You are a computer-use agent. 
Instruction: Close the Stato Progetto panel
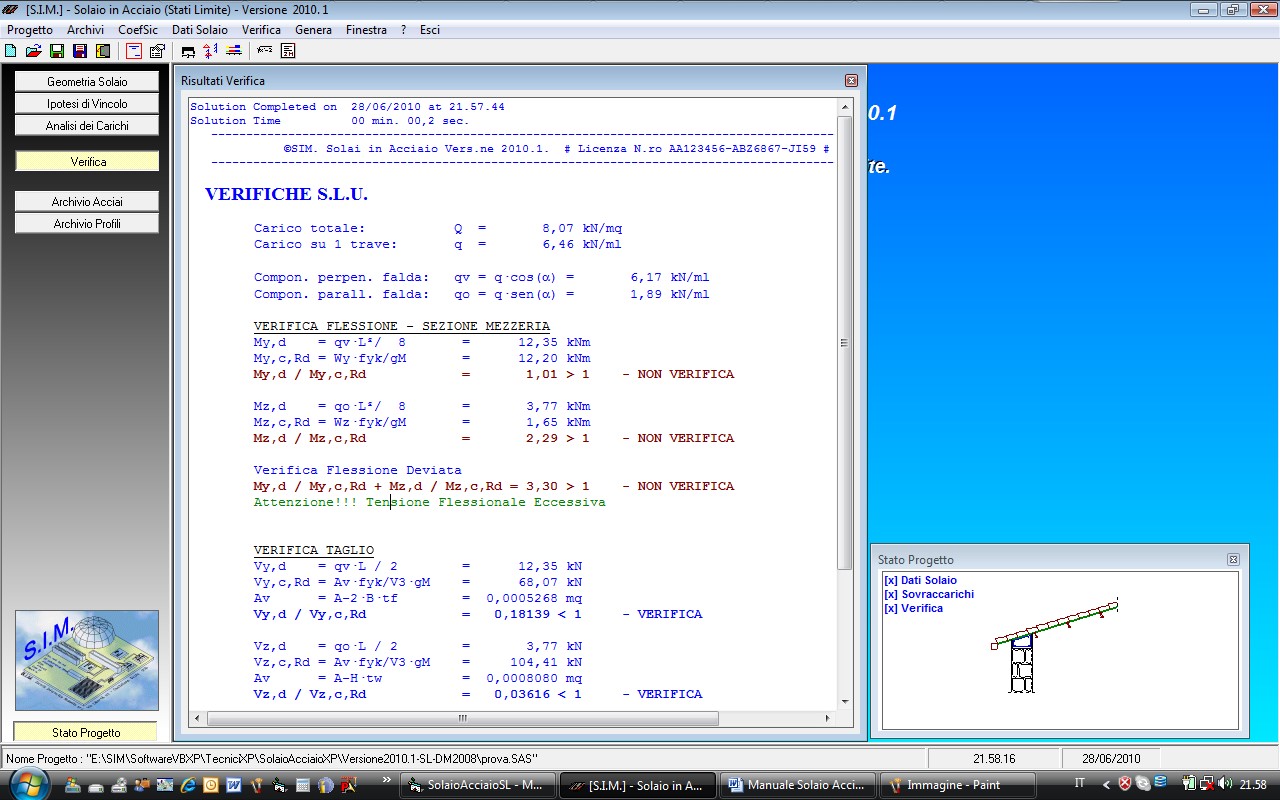click(x=1233, y=559)
